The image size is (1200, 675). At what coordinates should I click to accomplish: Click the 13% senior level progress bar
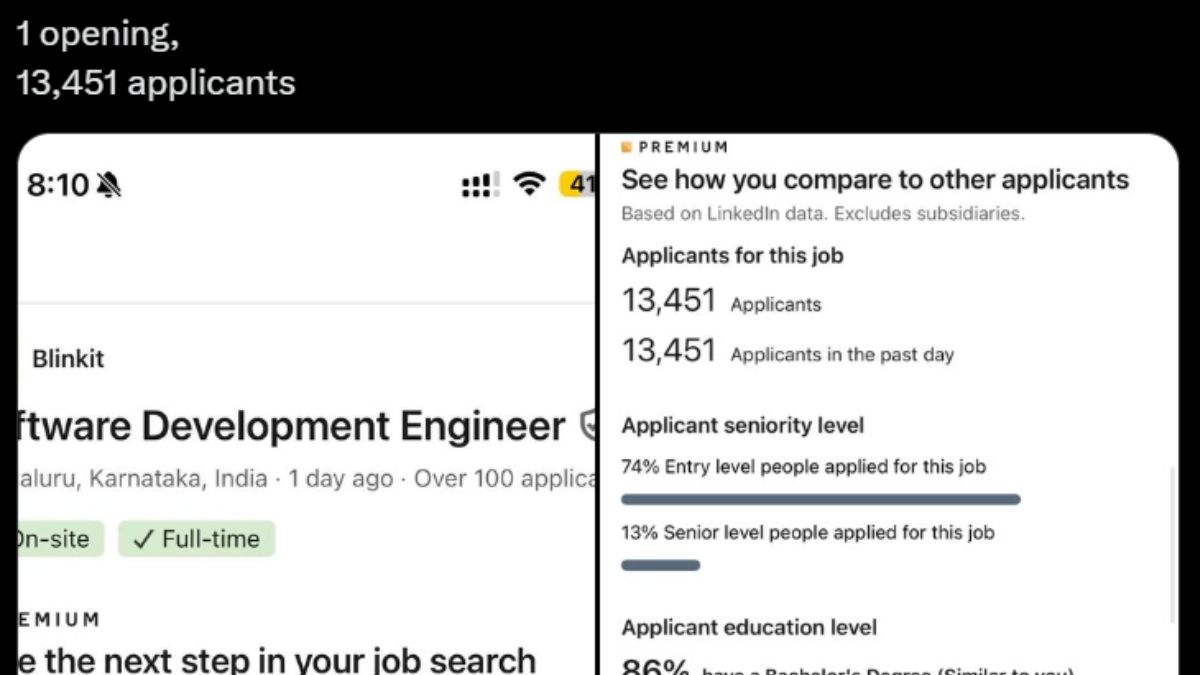pyautogui.click(x=660, y=565)
